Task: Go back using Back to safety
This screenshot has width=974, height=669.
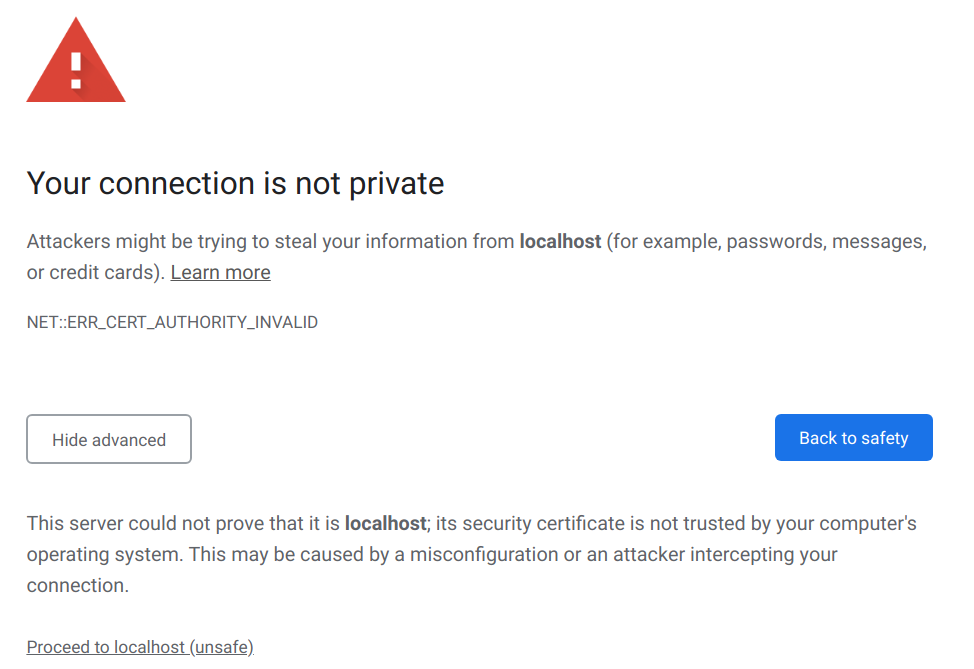Action: (853, 438)
